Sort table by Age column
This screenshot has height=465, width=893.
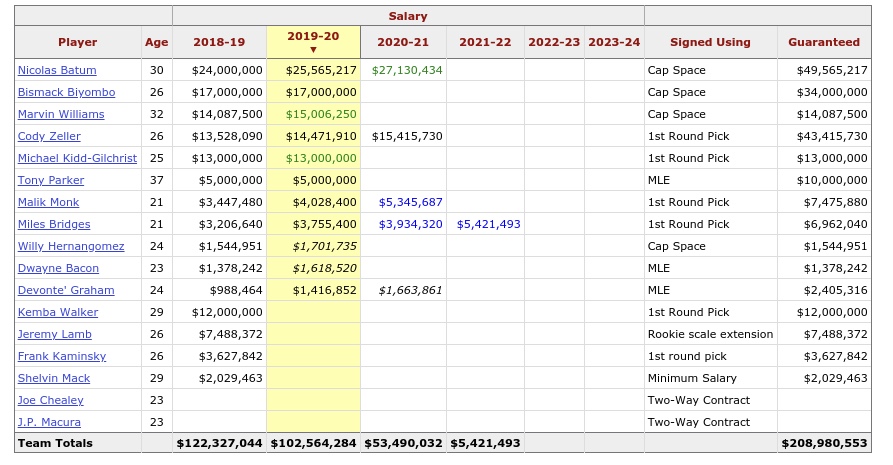157,42
